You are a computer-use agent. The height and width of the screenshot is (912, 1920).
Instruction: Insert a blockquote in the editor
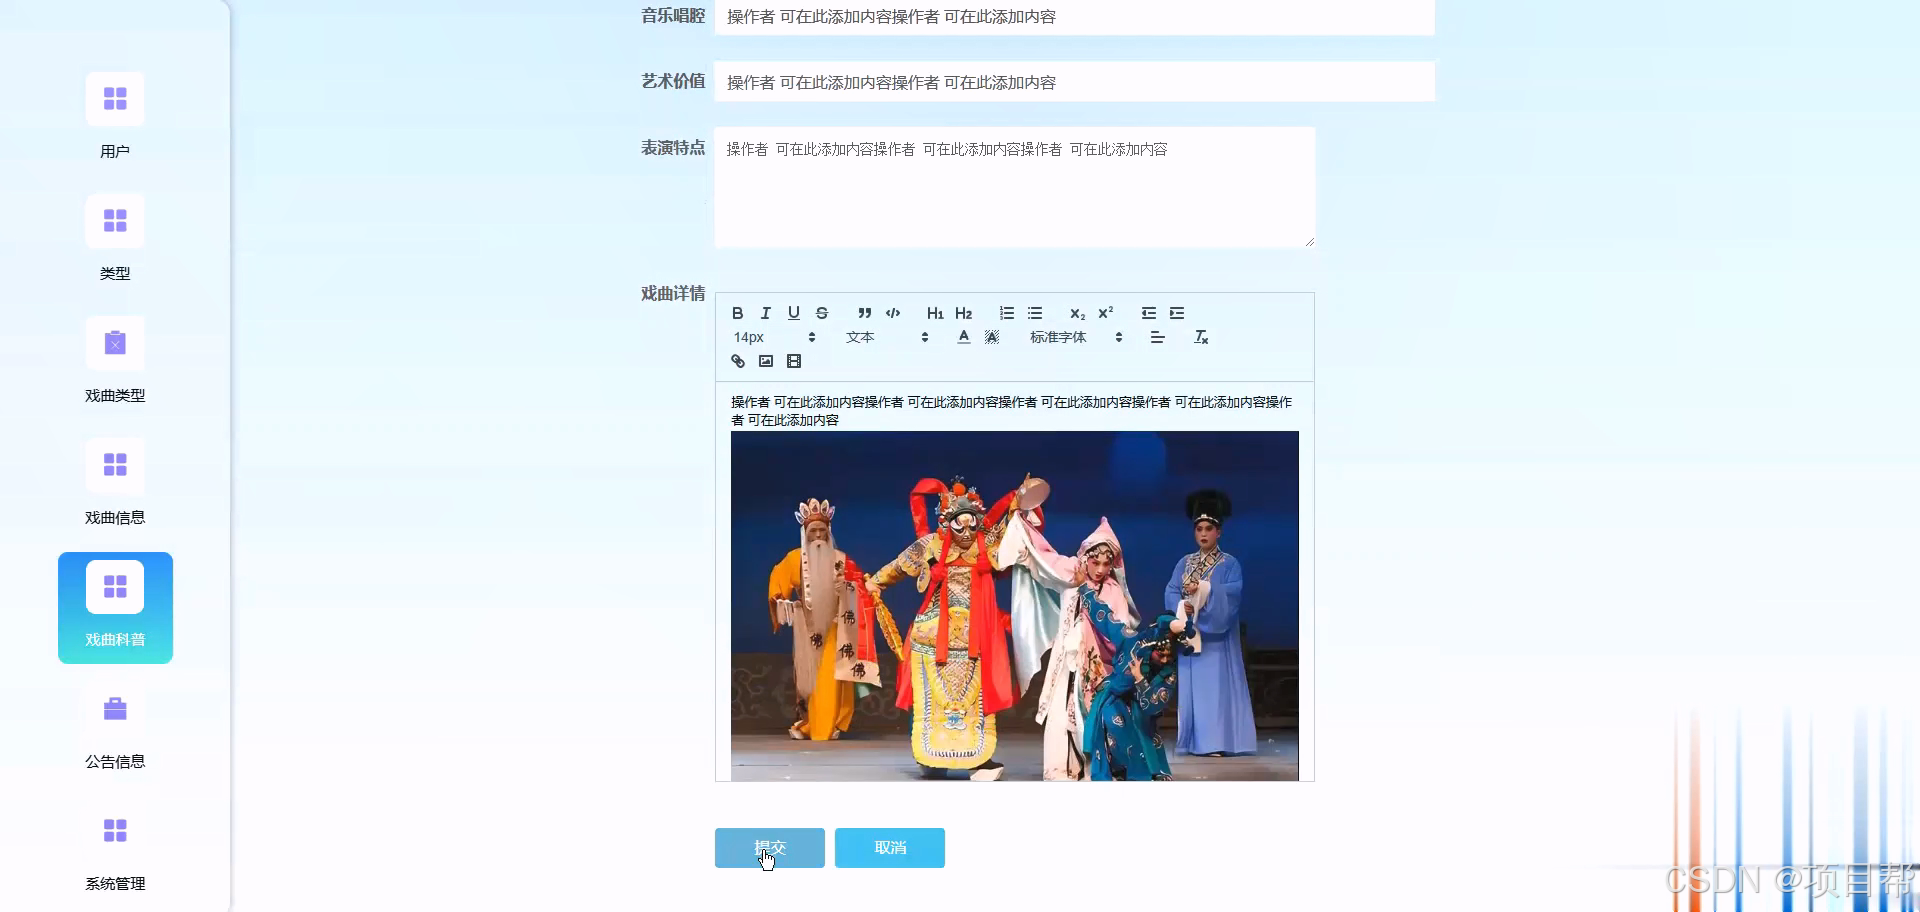tap(864, 313)
